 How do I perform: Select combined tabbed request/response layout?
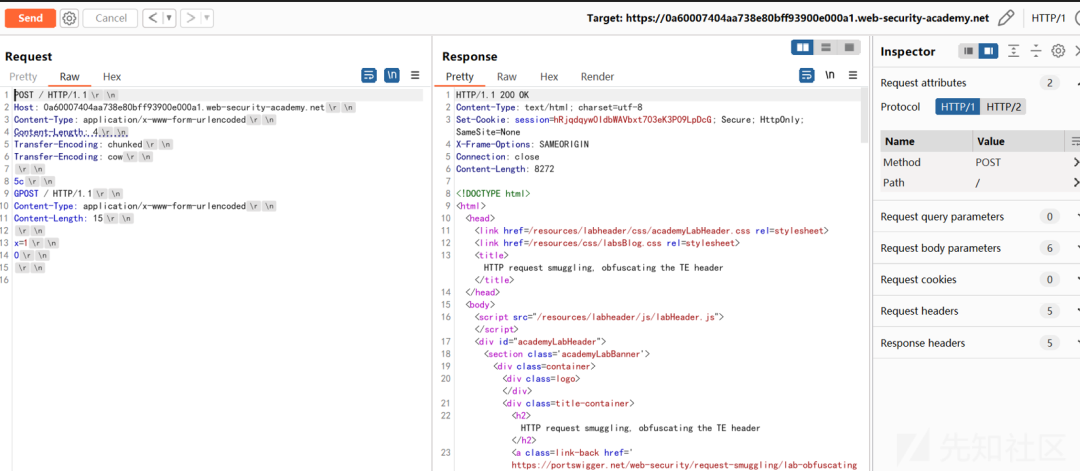click(849, 47)
